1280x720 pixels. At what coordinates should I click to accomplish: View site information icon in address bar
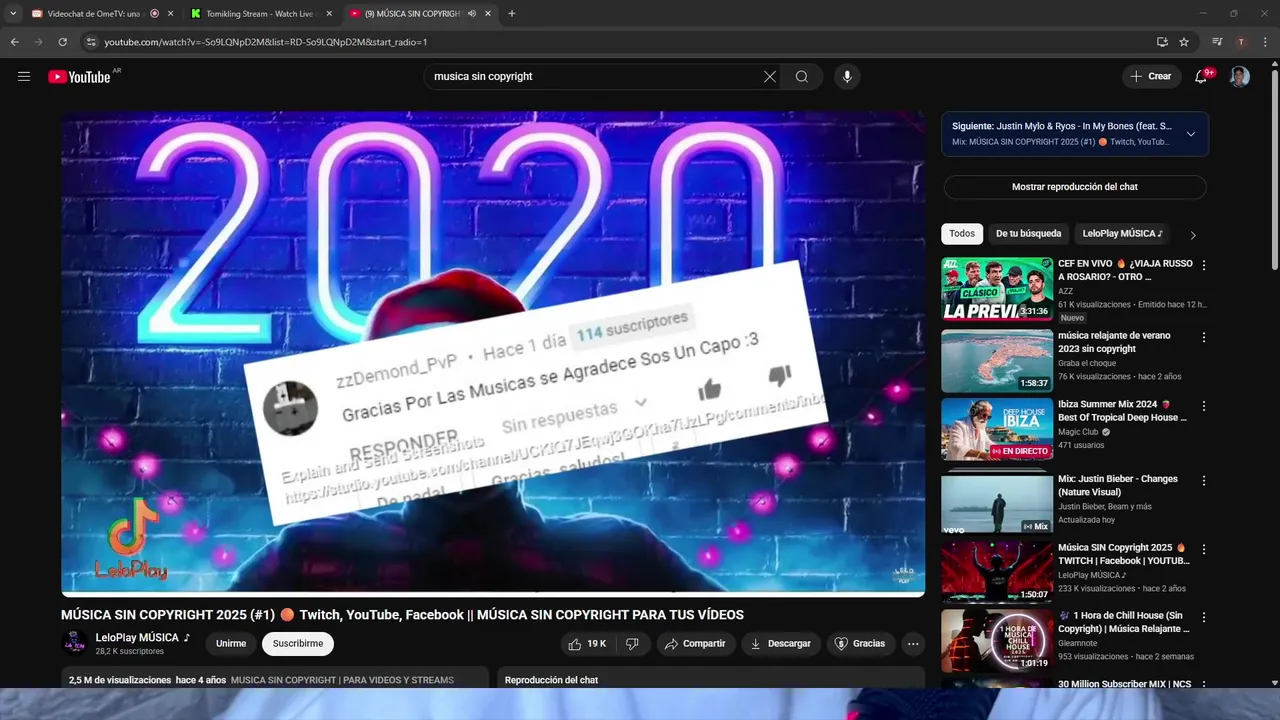(x=91, y=42)
